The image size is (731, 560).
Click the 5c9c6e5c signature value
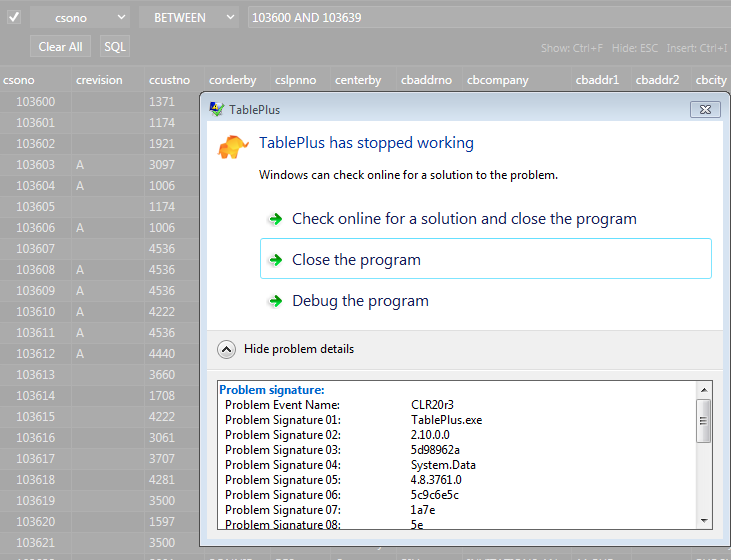(434, 494)
